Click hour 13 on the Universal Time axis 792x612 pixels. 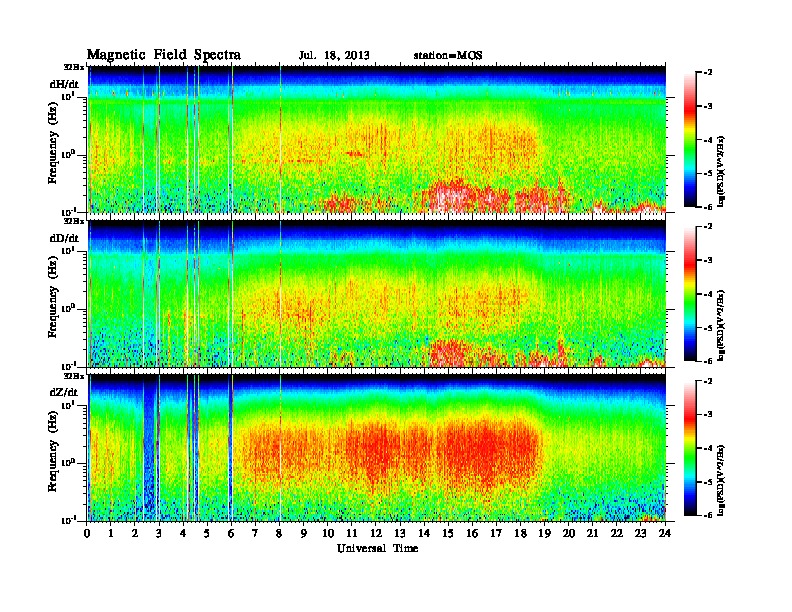pos(400,534)
